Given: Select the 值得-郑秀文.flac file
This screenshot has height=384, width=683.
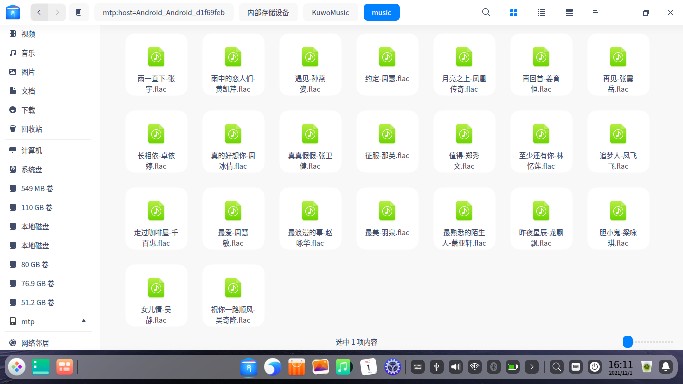Looking at the screenshot, I should [x=464, y=141].
